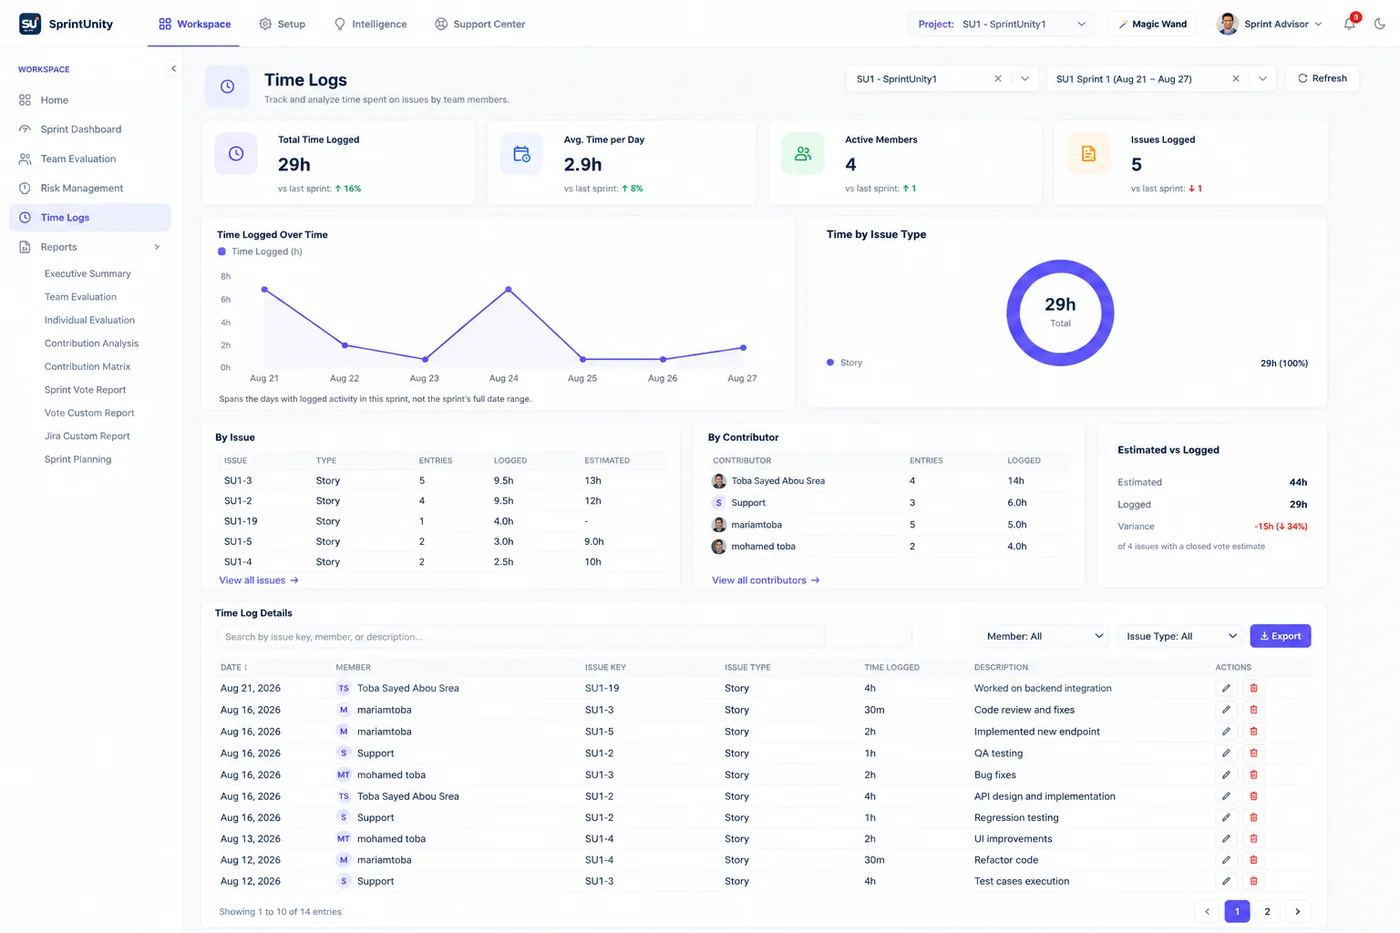
Task: Follow the View all issues link
Action: [259, 580]
